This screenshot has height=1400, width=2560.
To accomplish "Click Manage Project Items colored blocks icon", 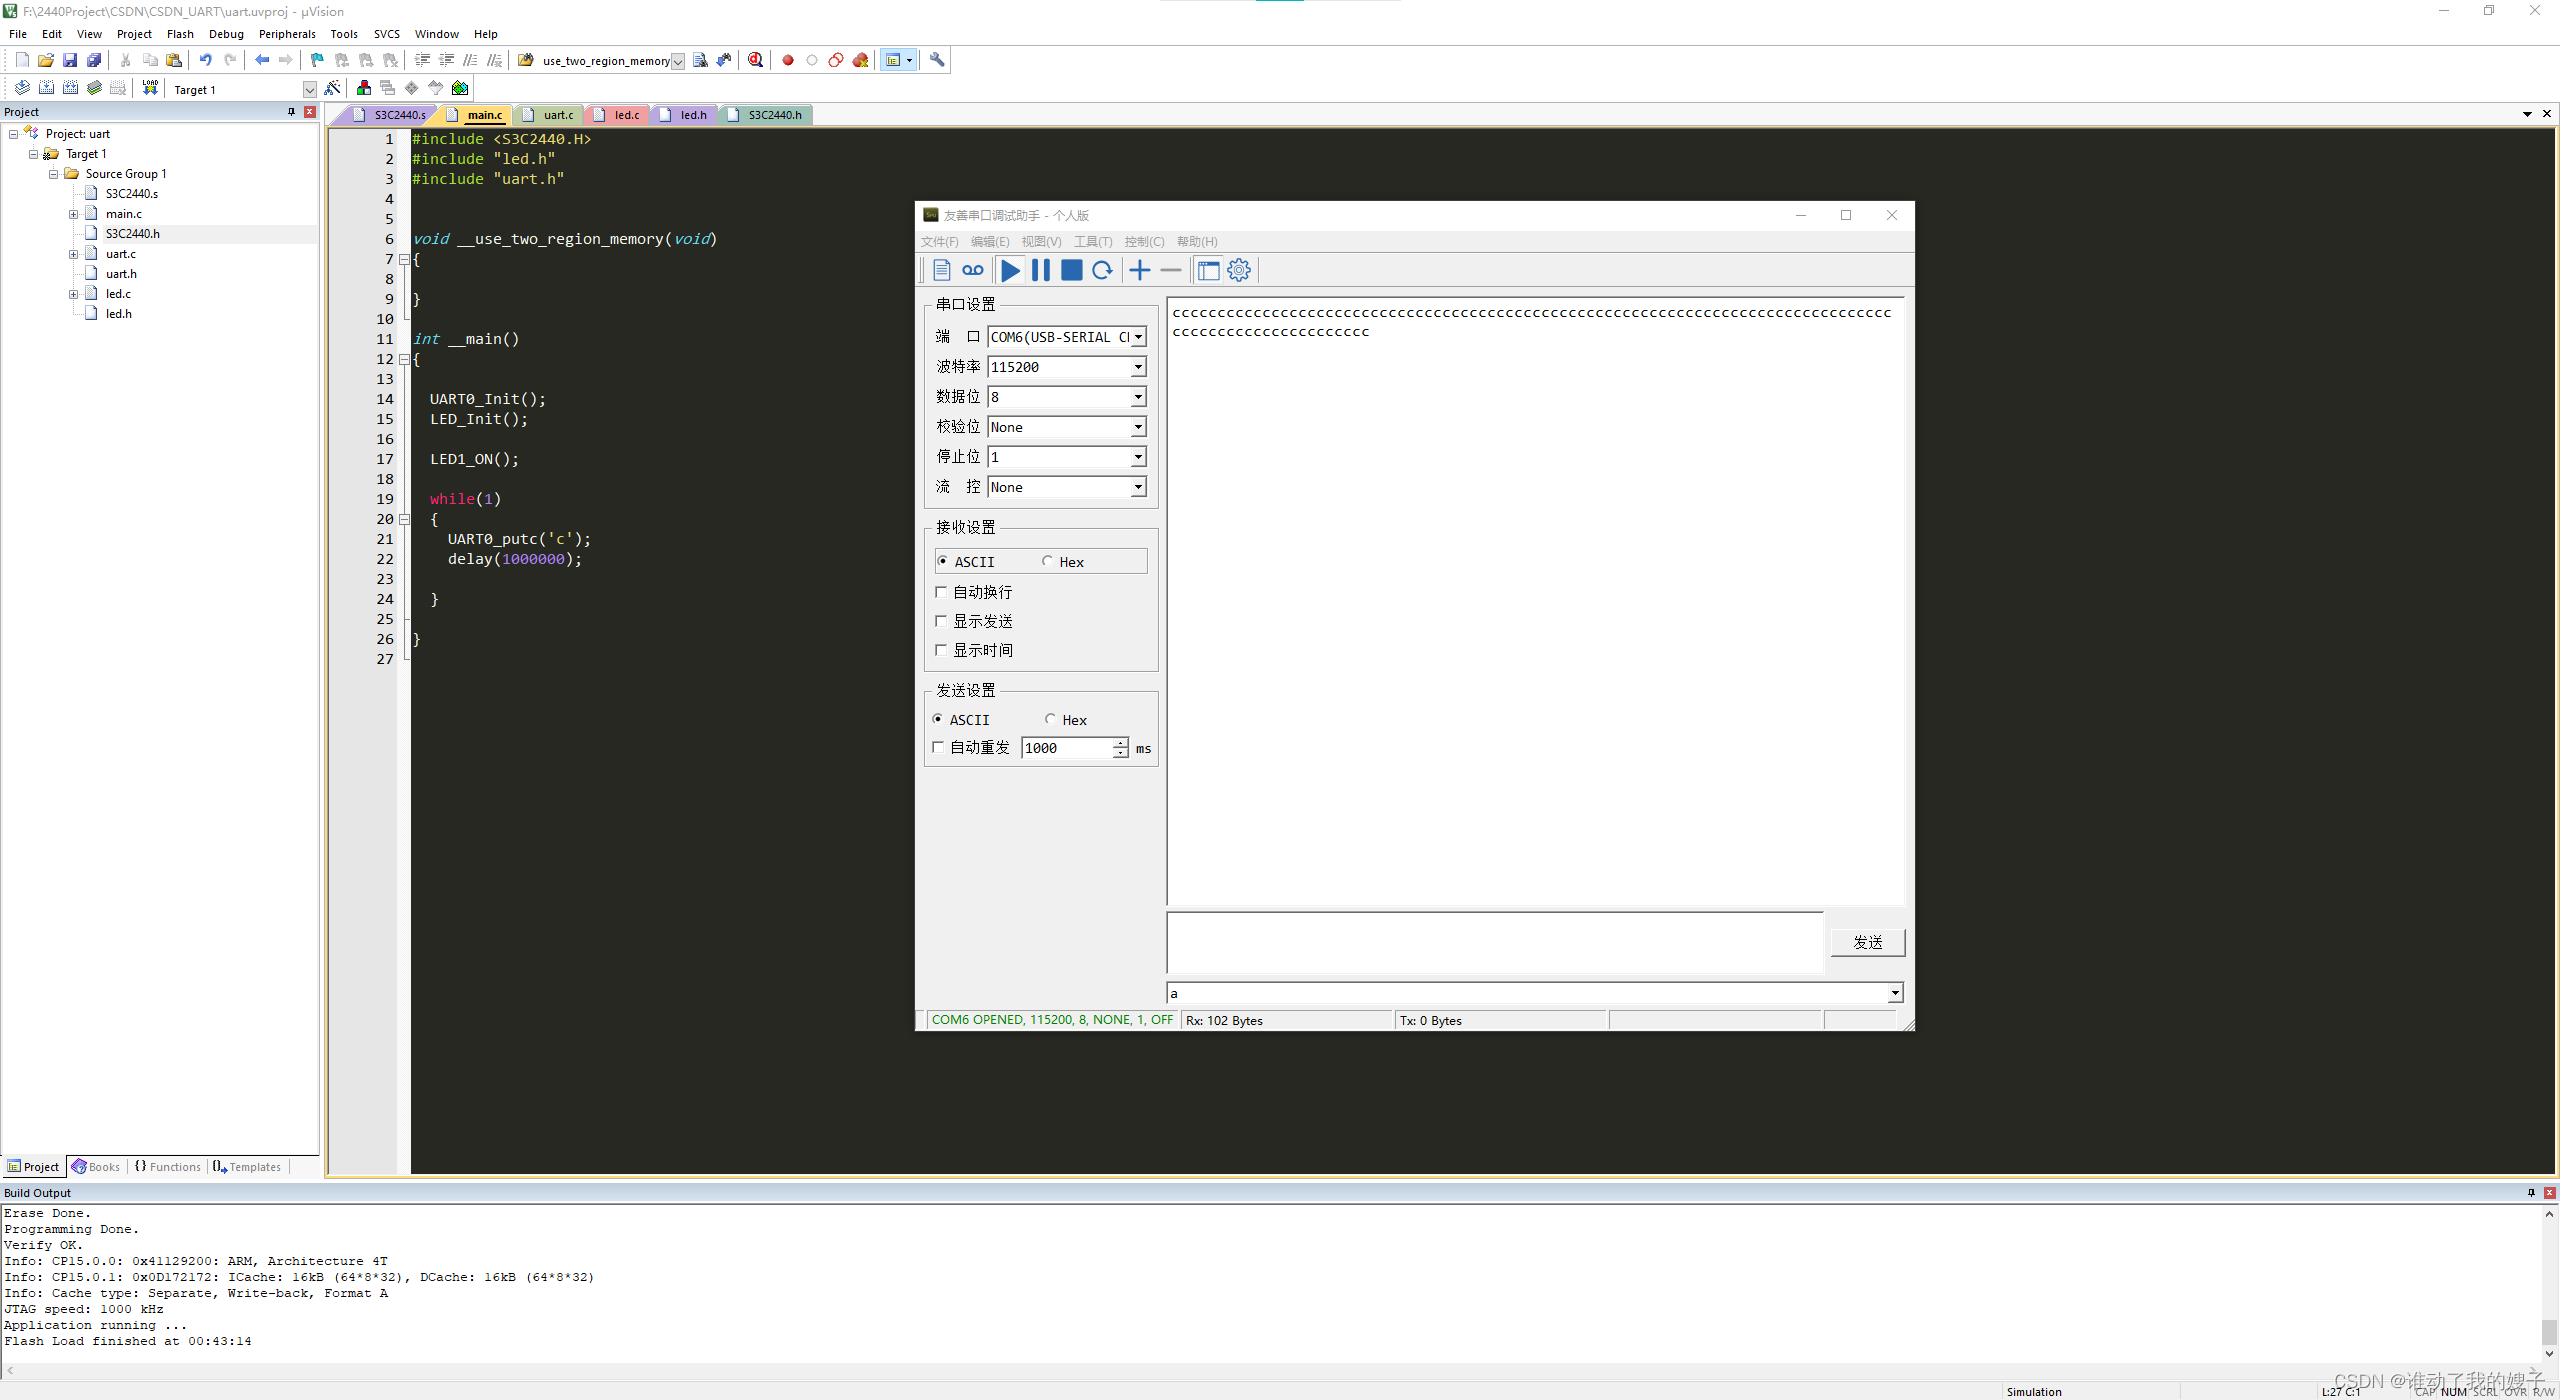I will 364,88.
